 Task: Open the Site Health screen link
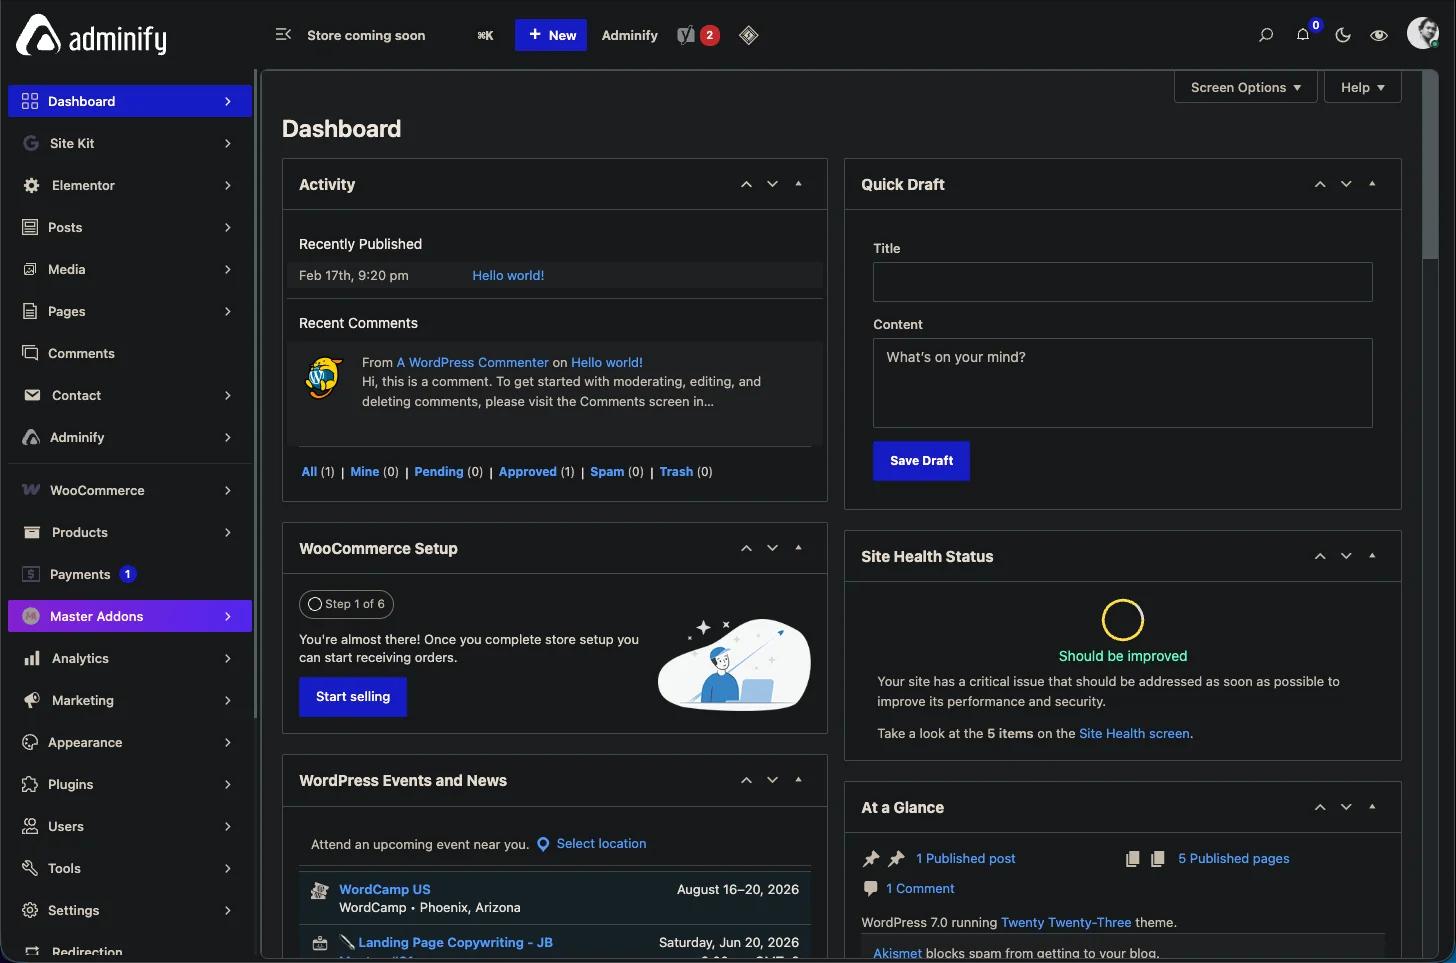1134,733
